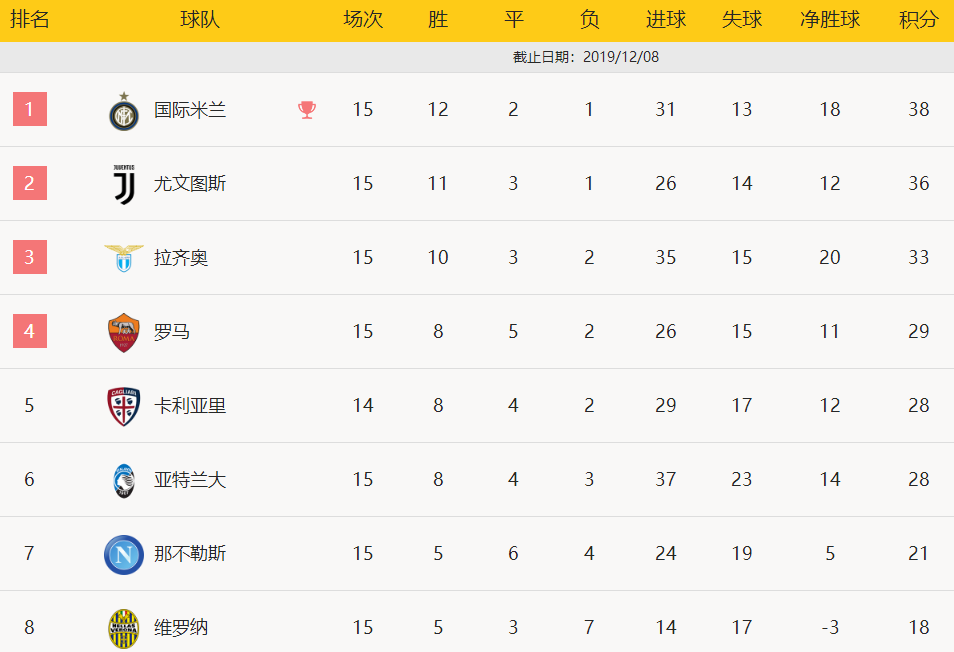Click the red rank 4 badge
Screen dimensions: 954x652
tap(30, 331)
